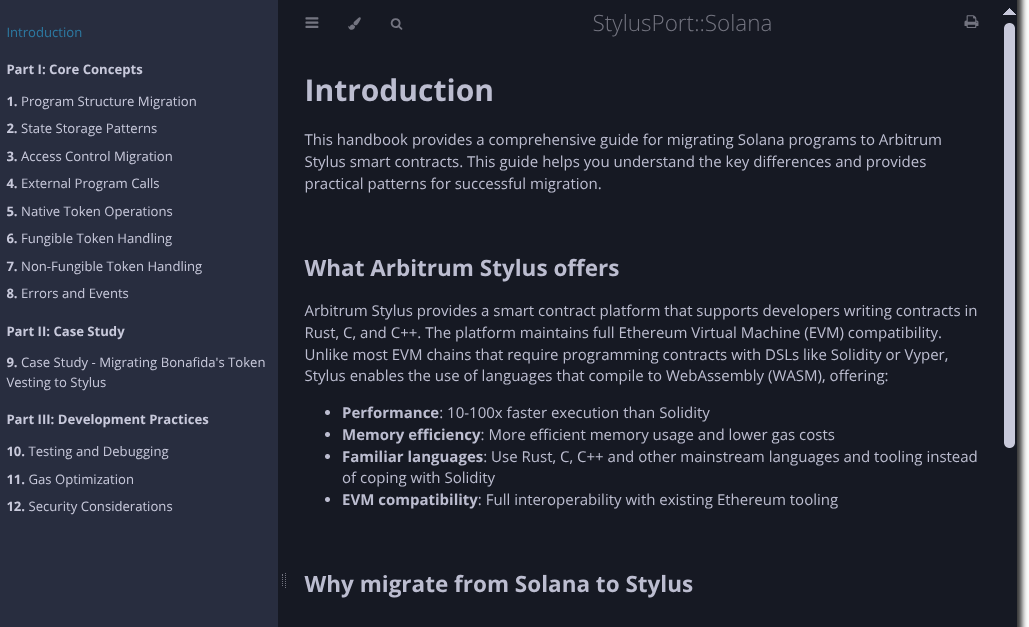Open chapter 5 Native Token Operations
The image size is (1029, 627).
[90, 211]
